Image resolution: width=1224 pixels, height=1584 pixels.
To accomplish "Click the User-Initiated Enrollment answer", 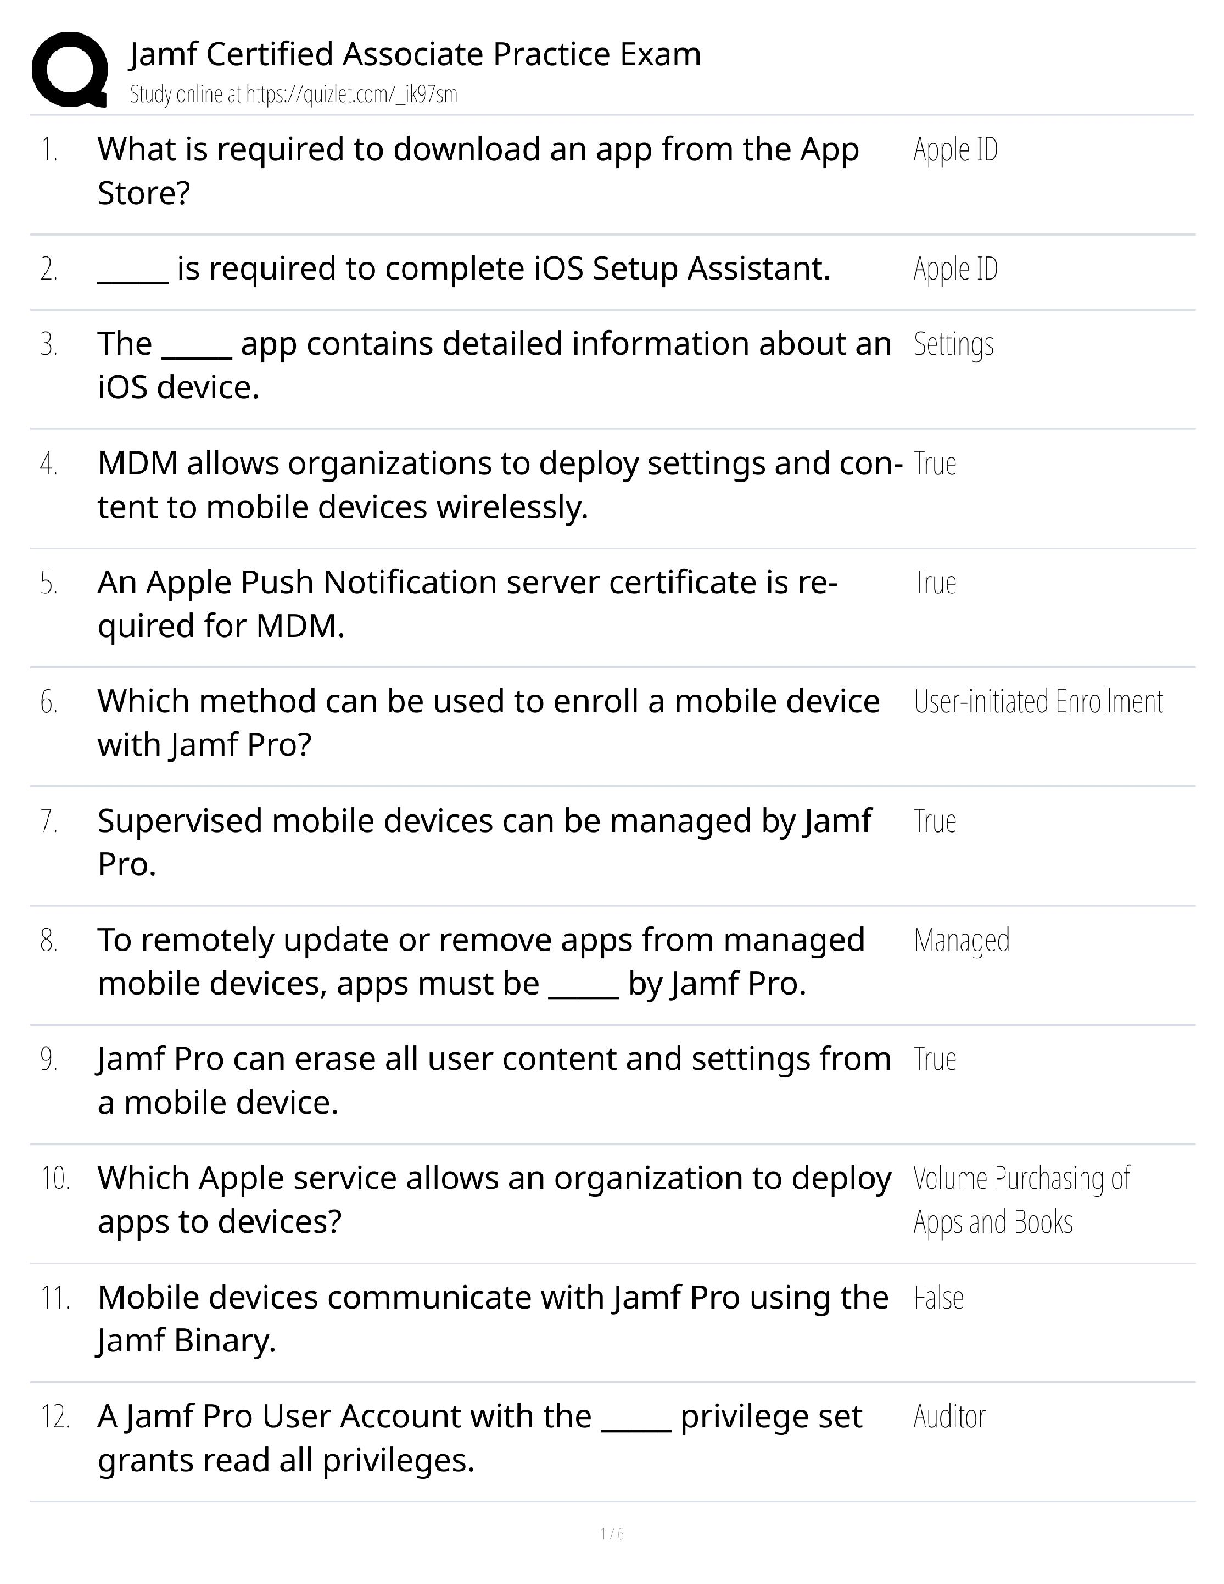I will point(1038,702).
